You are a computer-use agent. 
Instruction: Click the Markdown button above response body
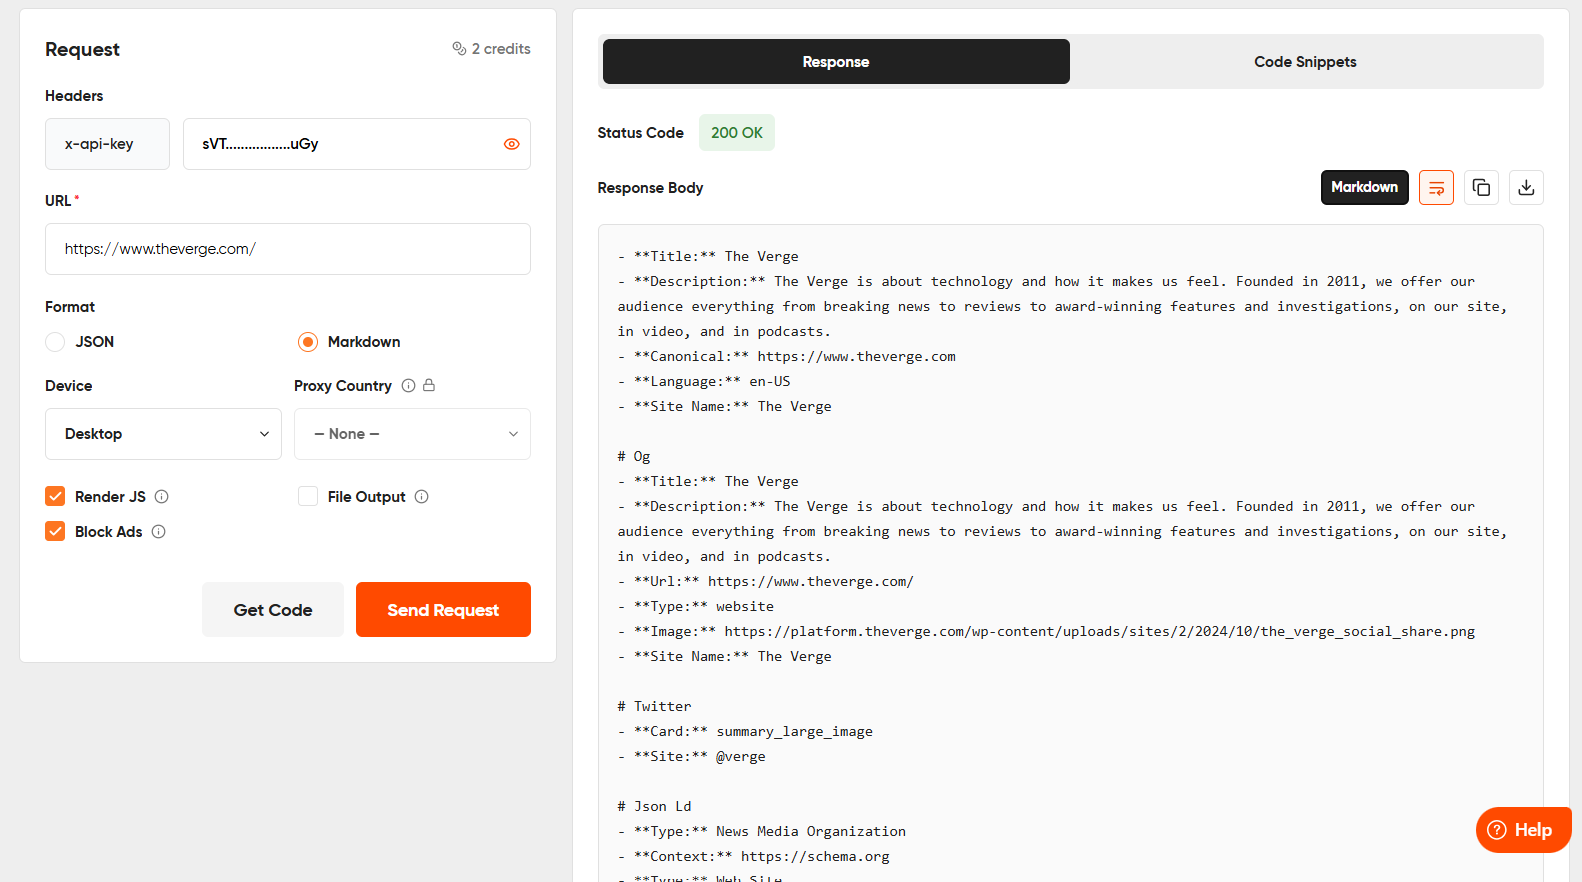(1364, 187)
